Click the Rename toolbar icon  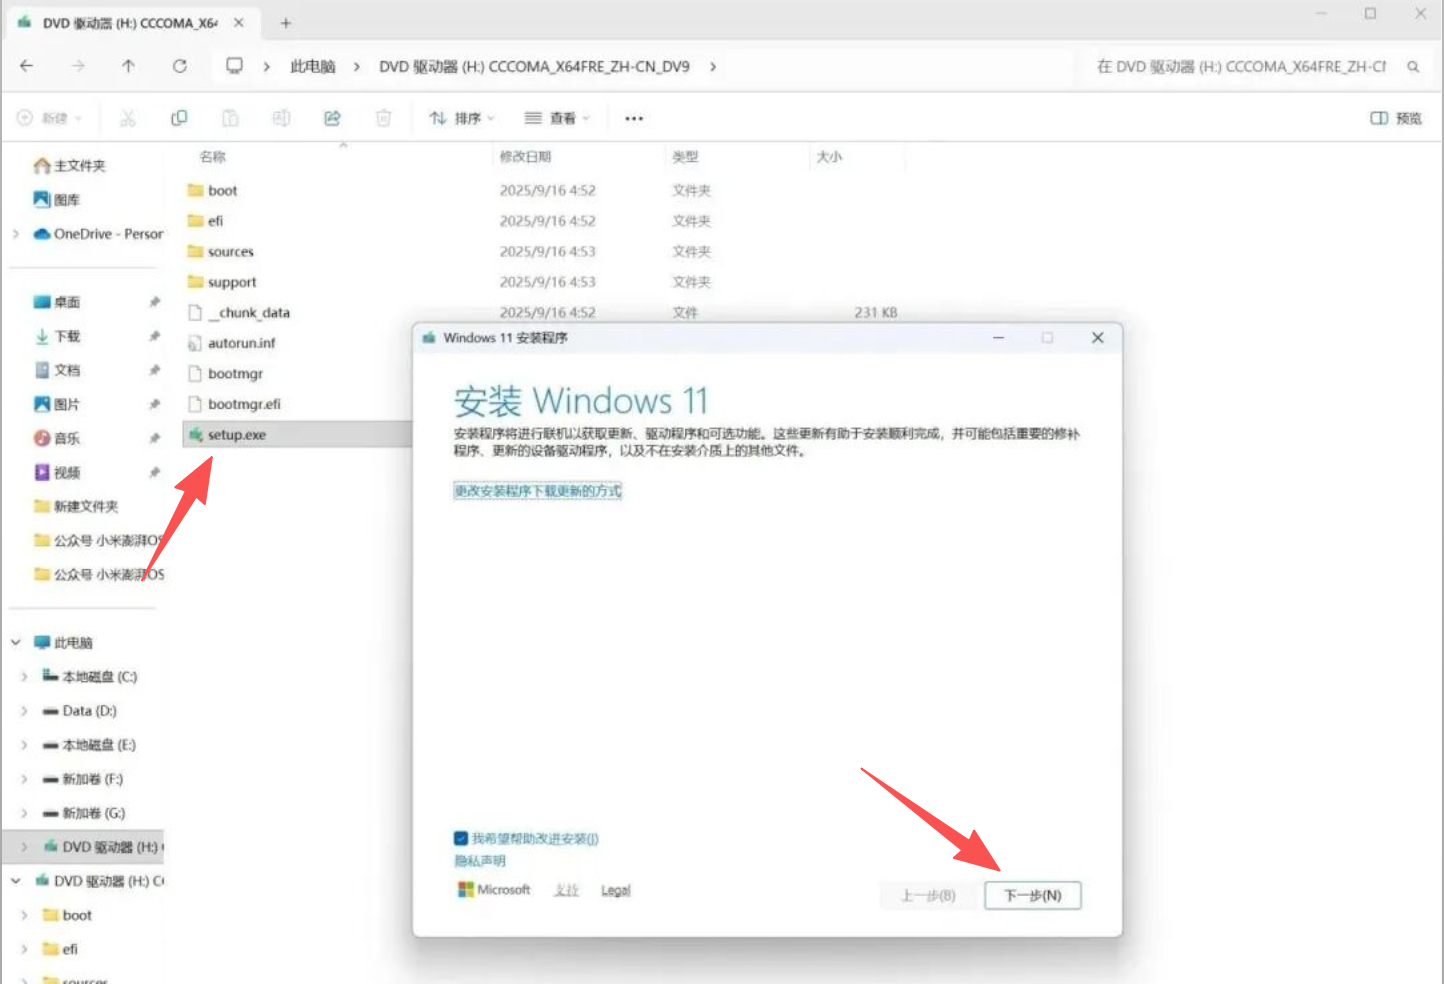click(x=281, y=118)
